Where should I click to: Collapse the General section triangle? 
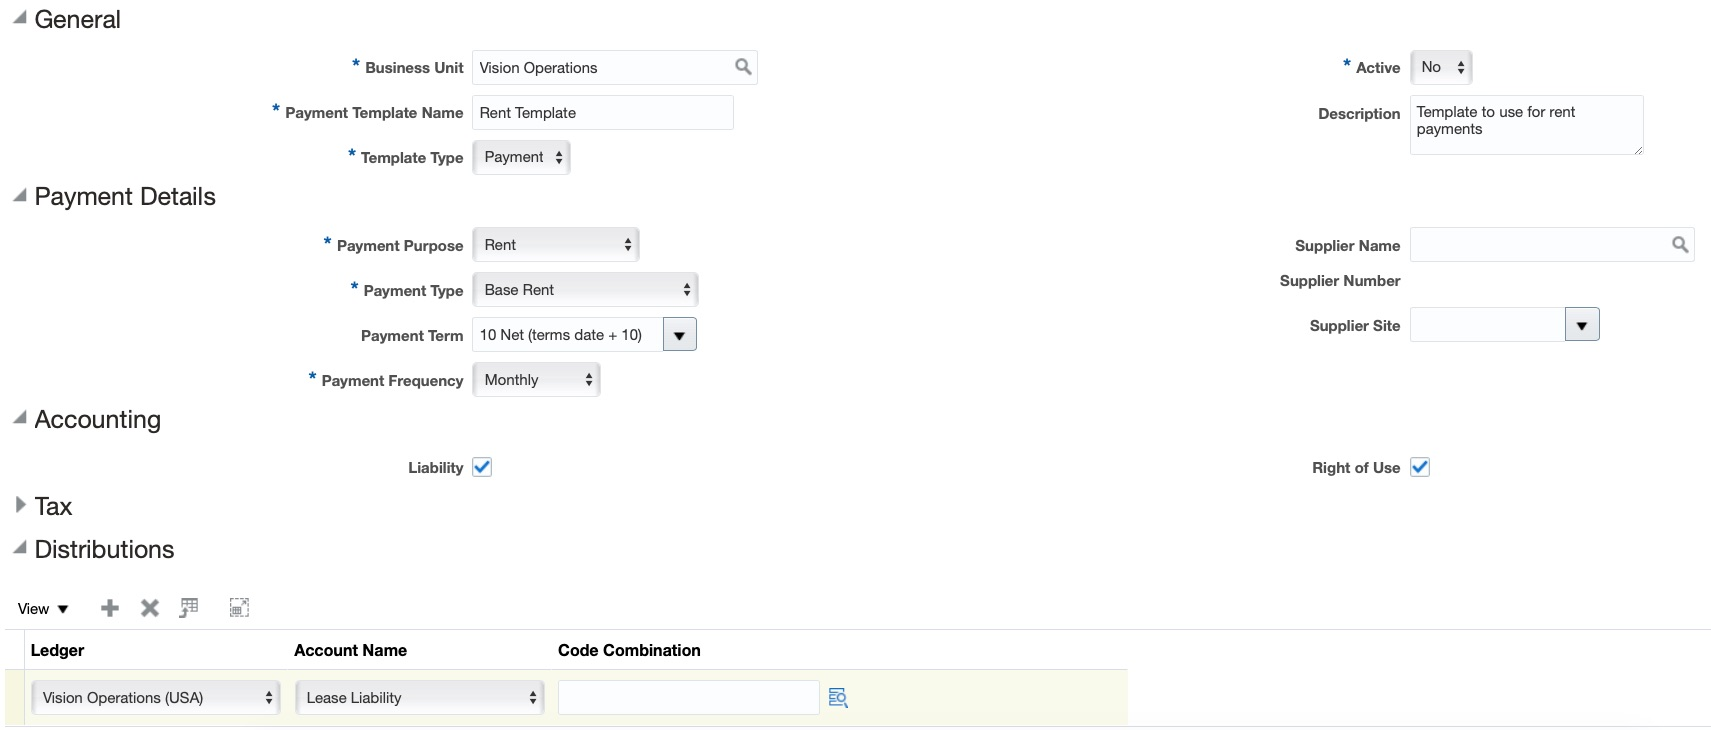20,18
